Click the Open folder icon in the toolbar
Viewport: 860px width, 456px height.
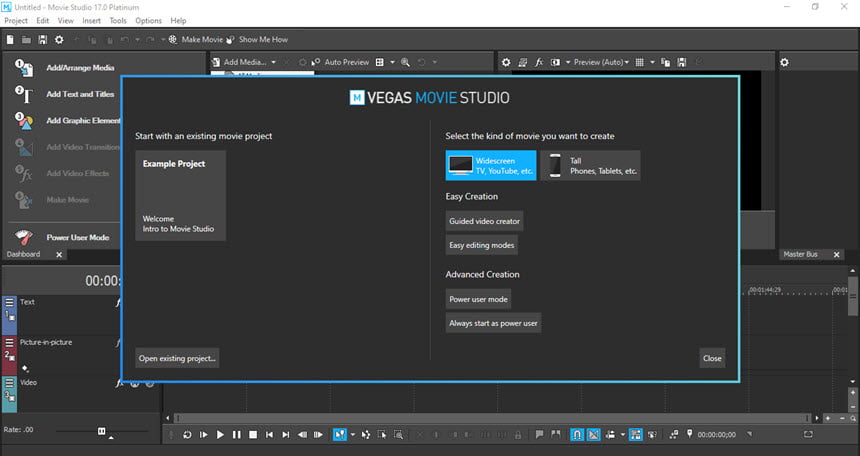pos(26,40)
